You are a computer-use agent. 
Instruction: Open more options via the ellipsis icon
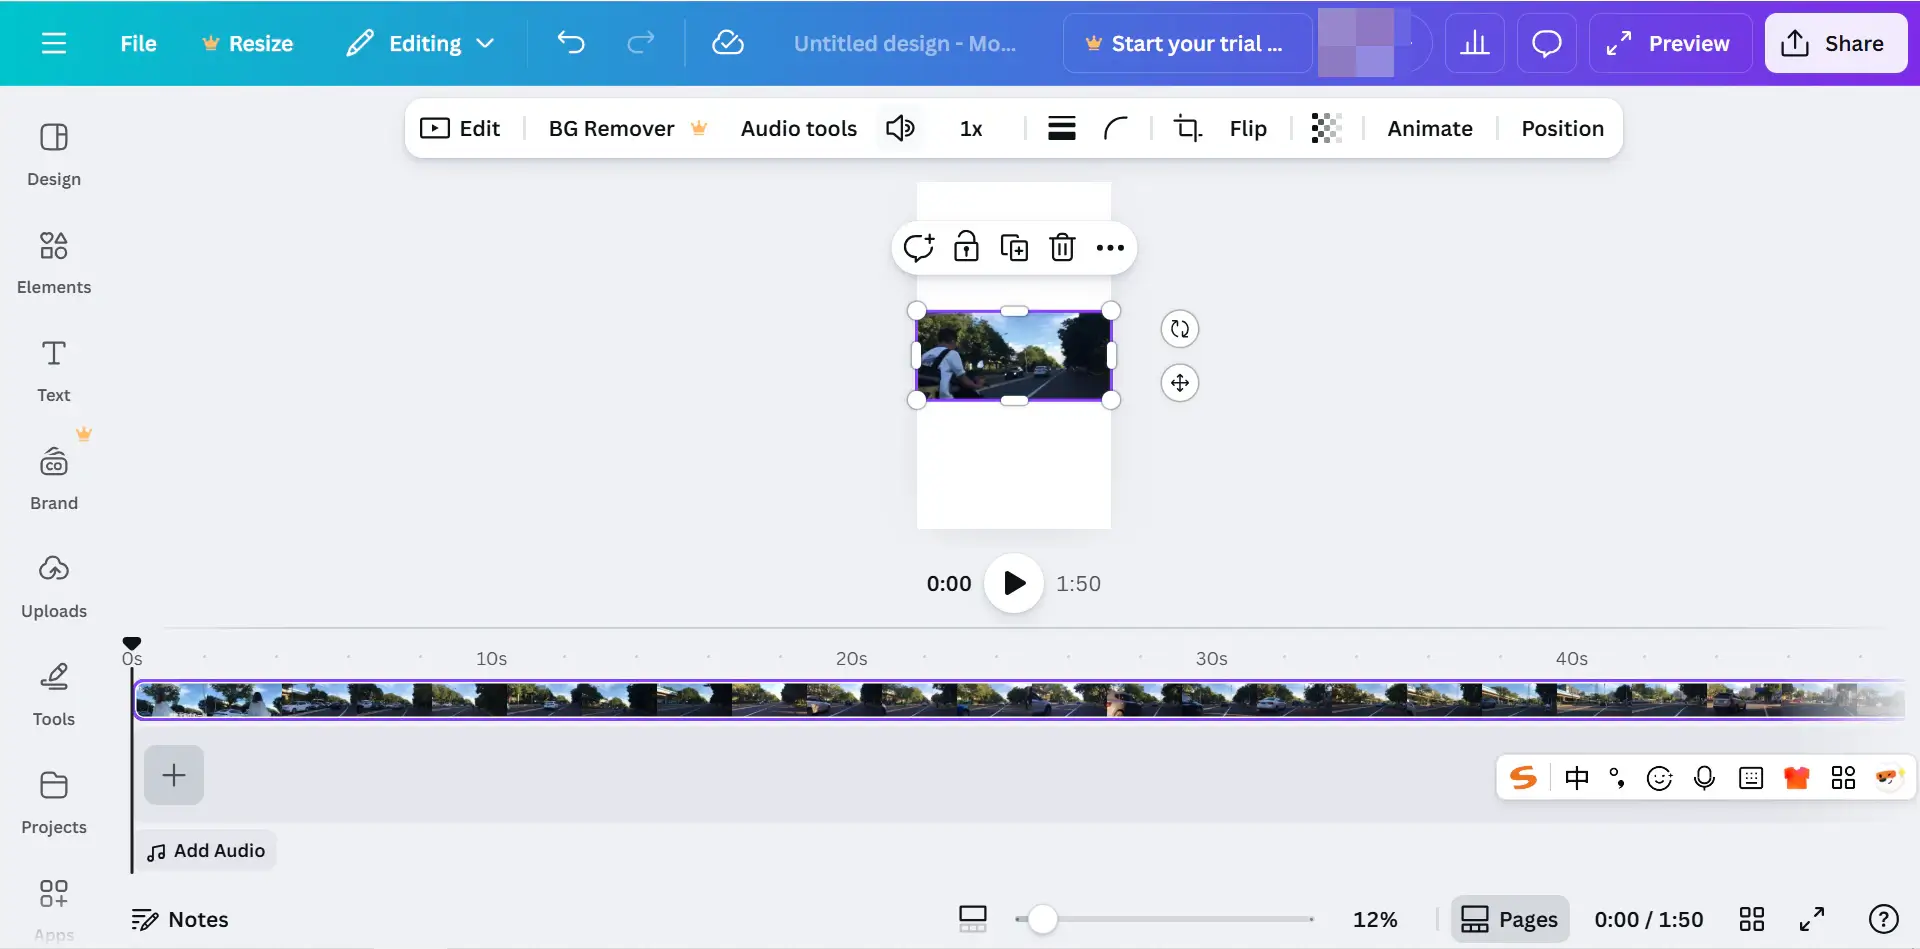tap(1110, 247)
